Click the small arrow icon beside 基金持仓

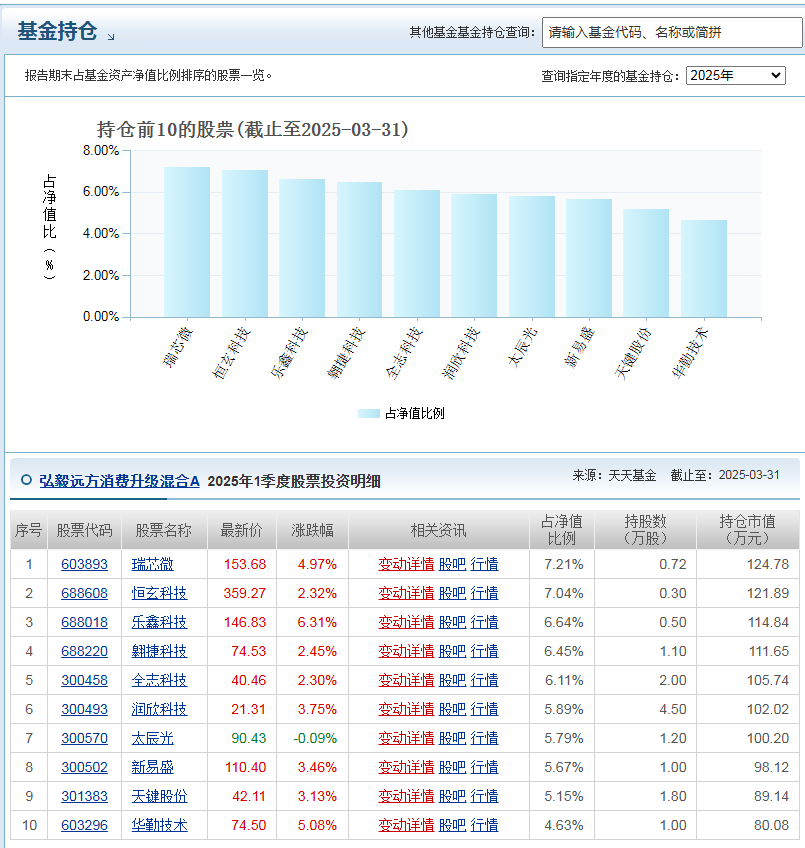point(111,37)
